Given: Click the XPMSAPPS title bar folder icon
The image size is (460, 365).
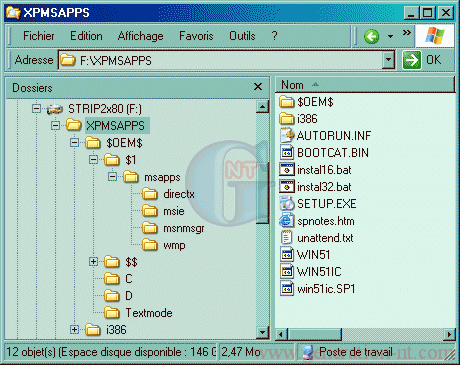Looking at the screenshot, I should (x=13, y=13).
